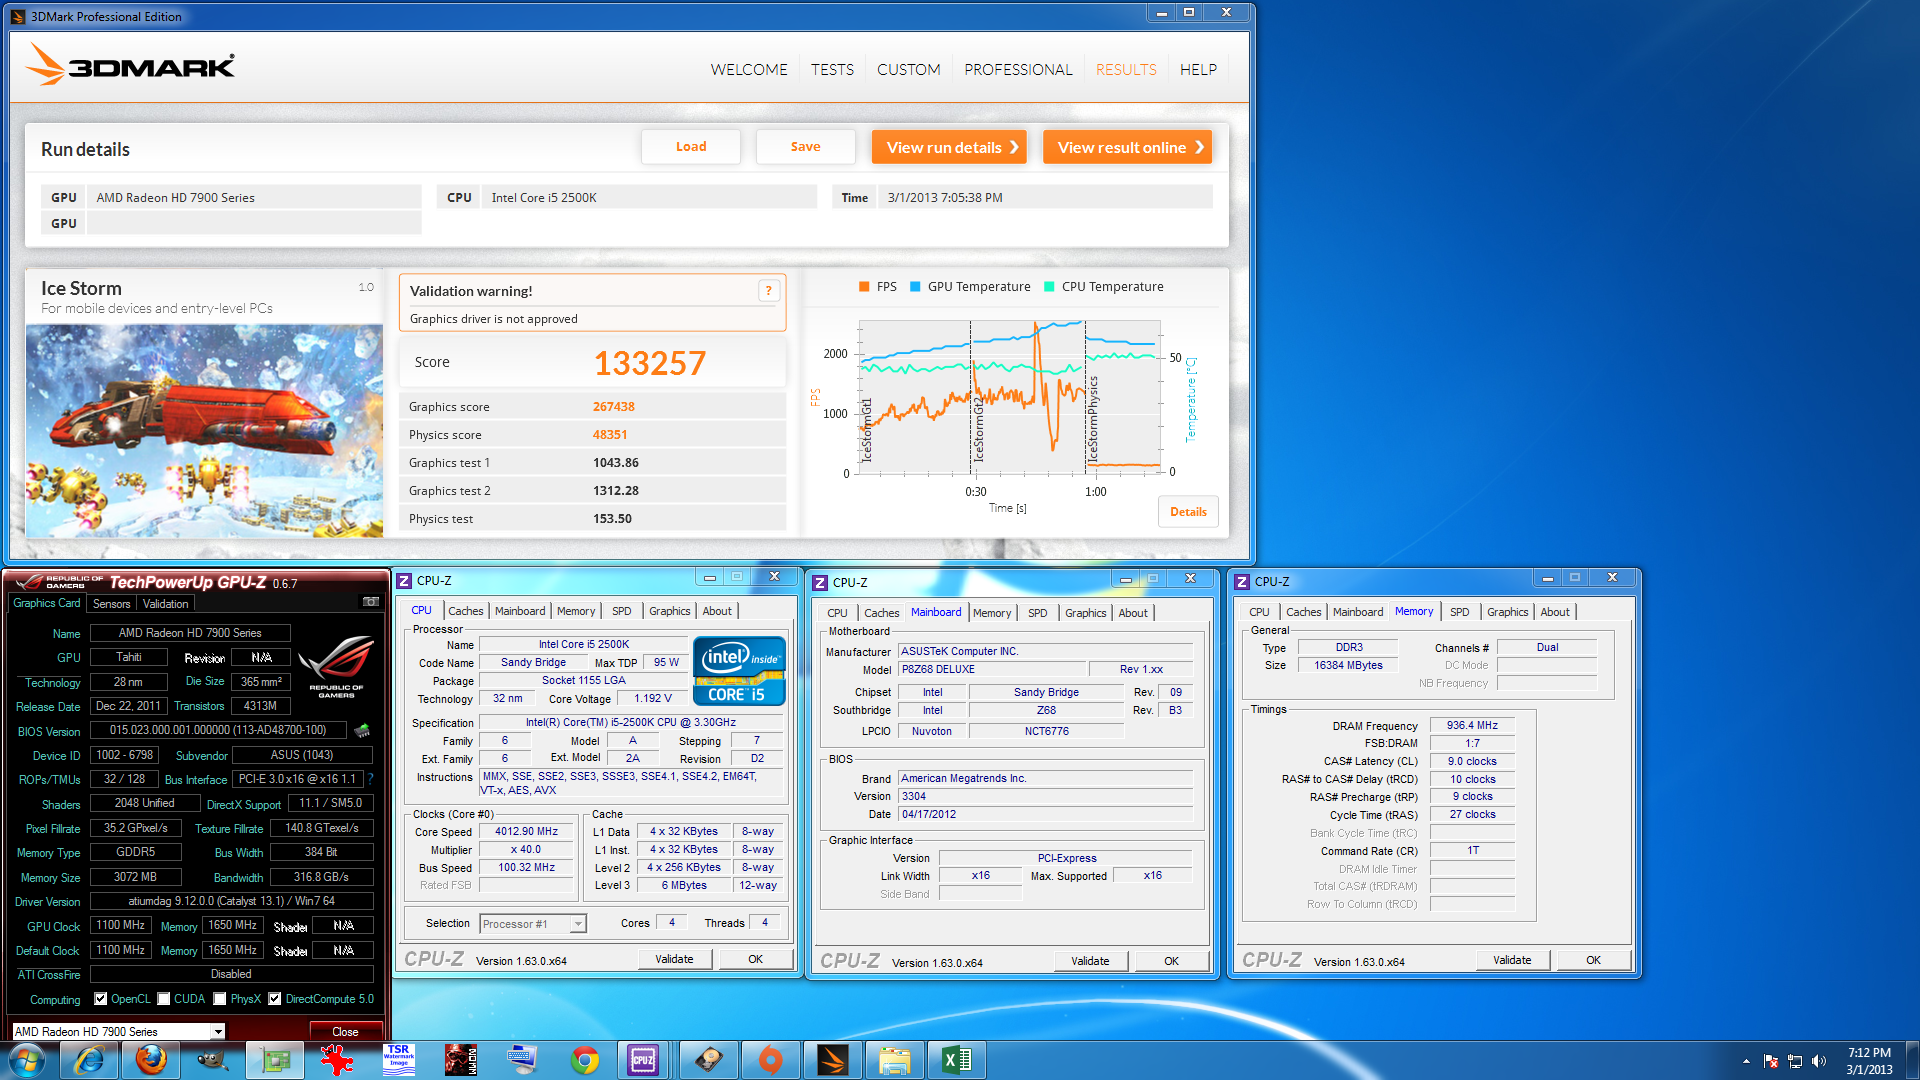
Task: Click the 3DMark logo
Action: 130,65
